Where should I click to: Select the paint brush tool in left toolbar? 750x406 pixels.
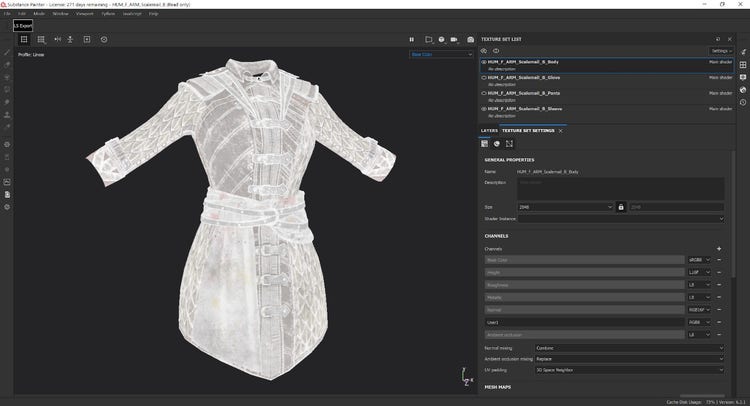click(x=7, y=53)
